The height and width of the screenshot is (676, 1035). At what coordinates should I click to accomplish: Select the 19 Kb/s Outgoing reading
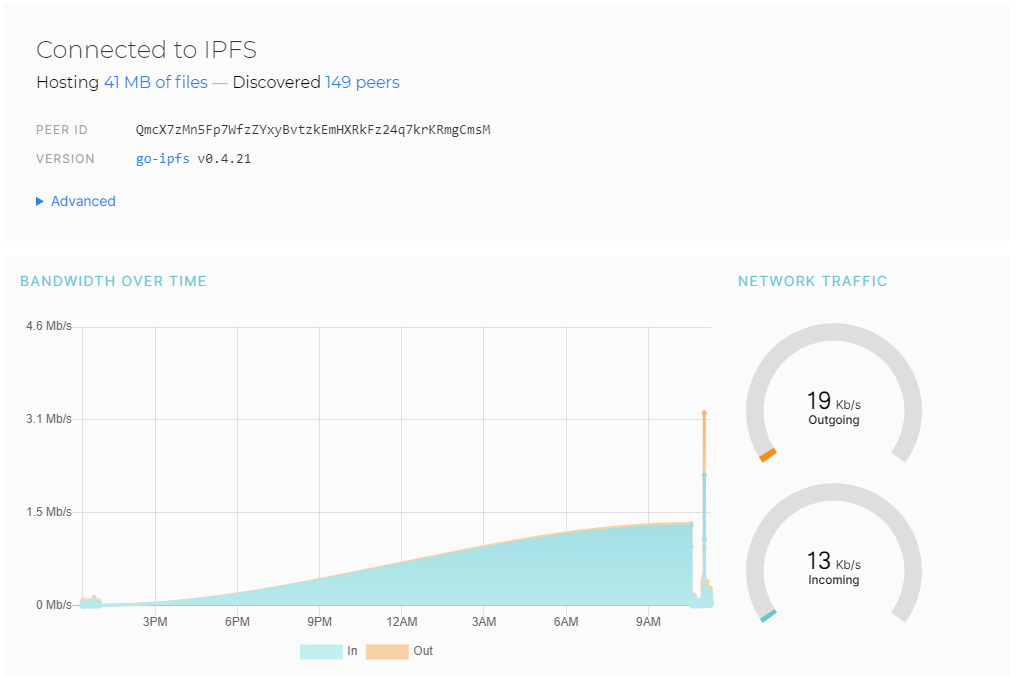(833, 407)
